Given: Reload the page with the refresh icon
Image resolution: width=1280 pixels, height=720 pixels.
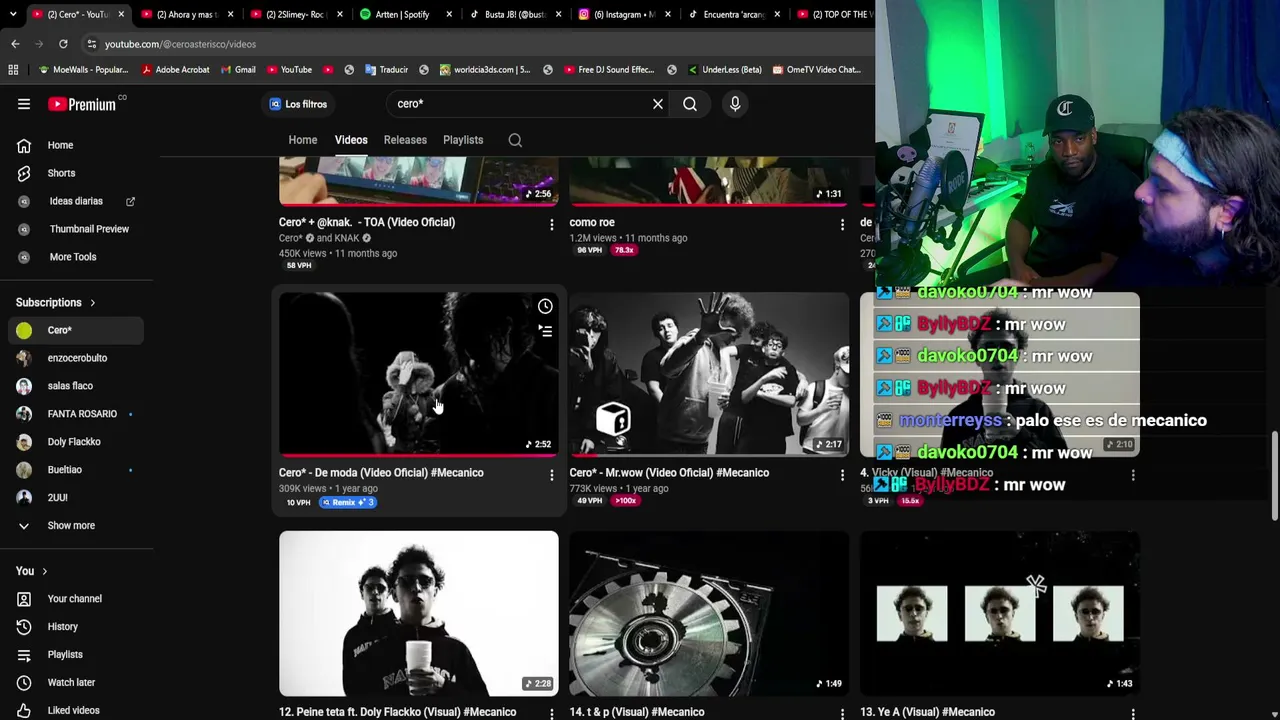Looking at the screenshot, I should 63,44.
